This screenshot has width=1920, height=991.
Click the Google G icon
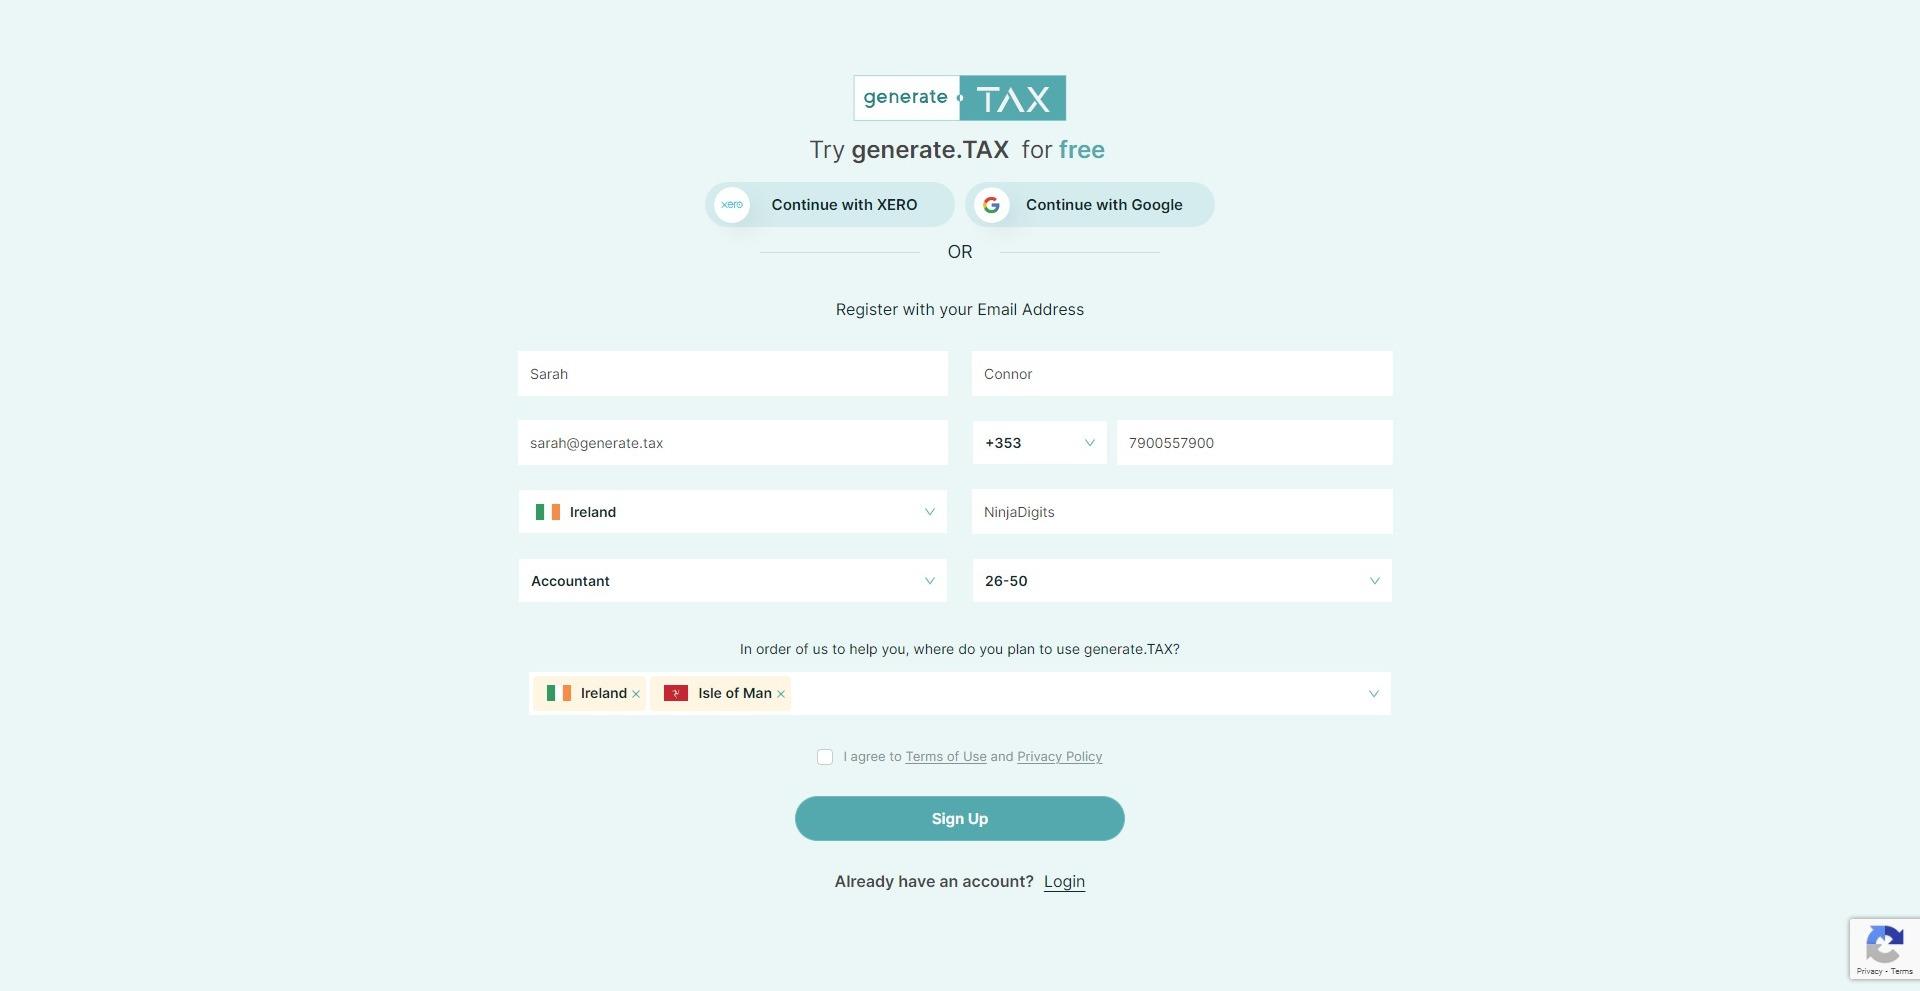(x=991, y=205)
